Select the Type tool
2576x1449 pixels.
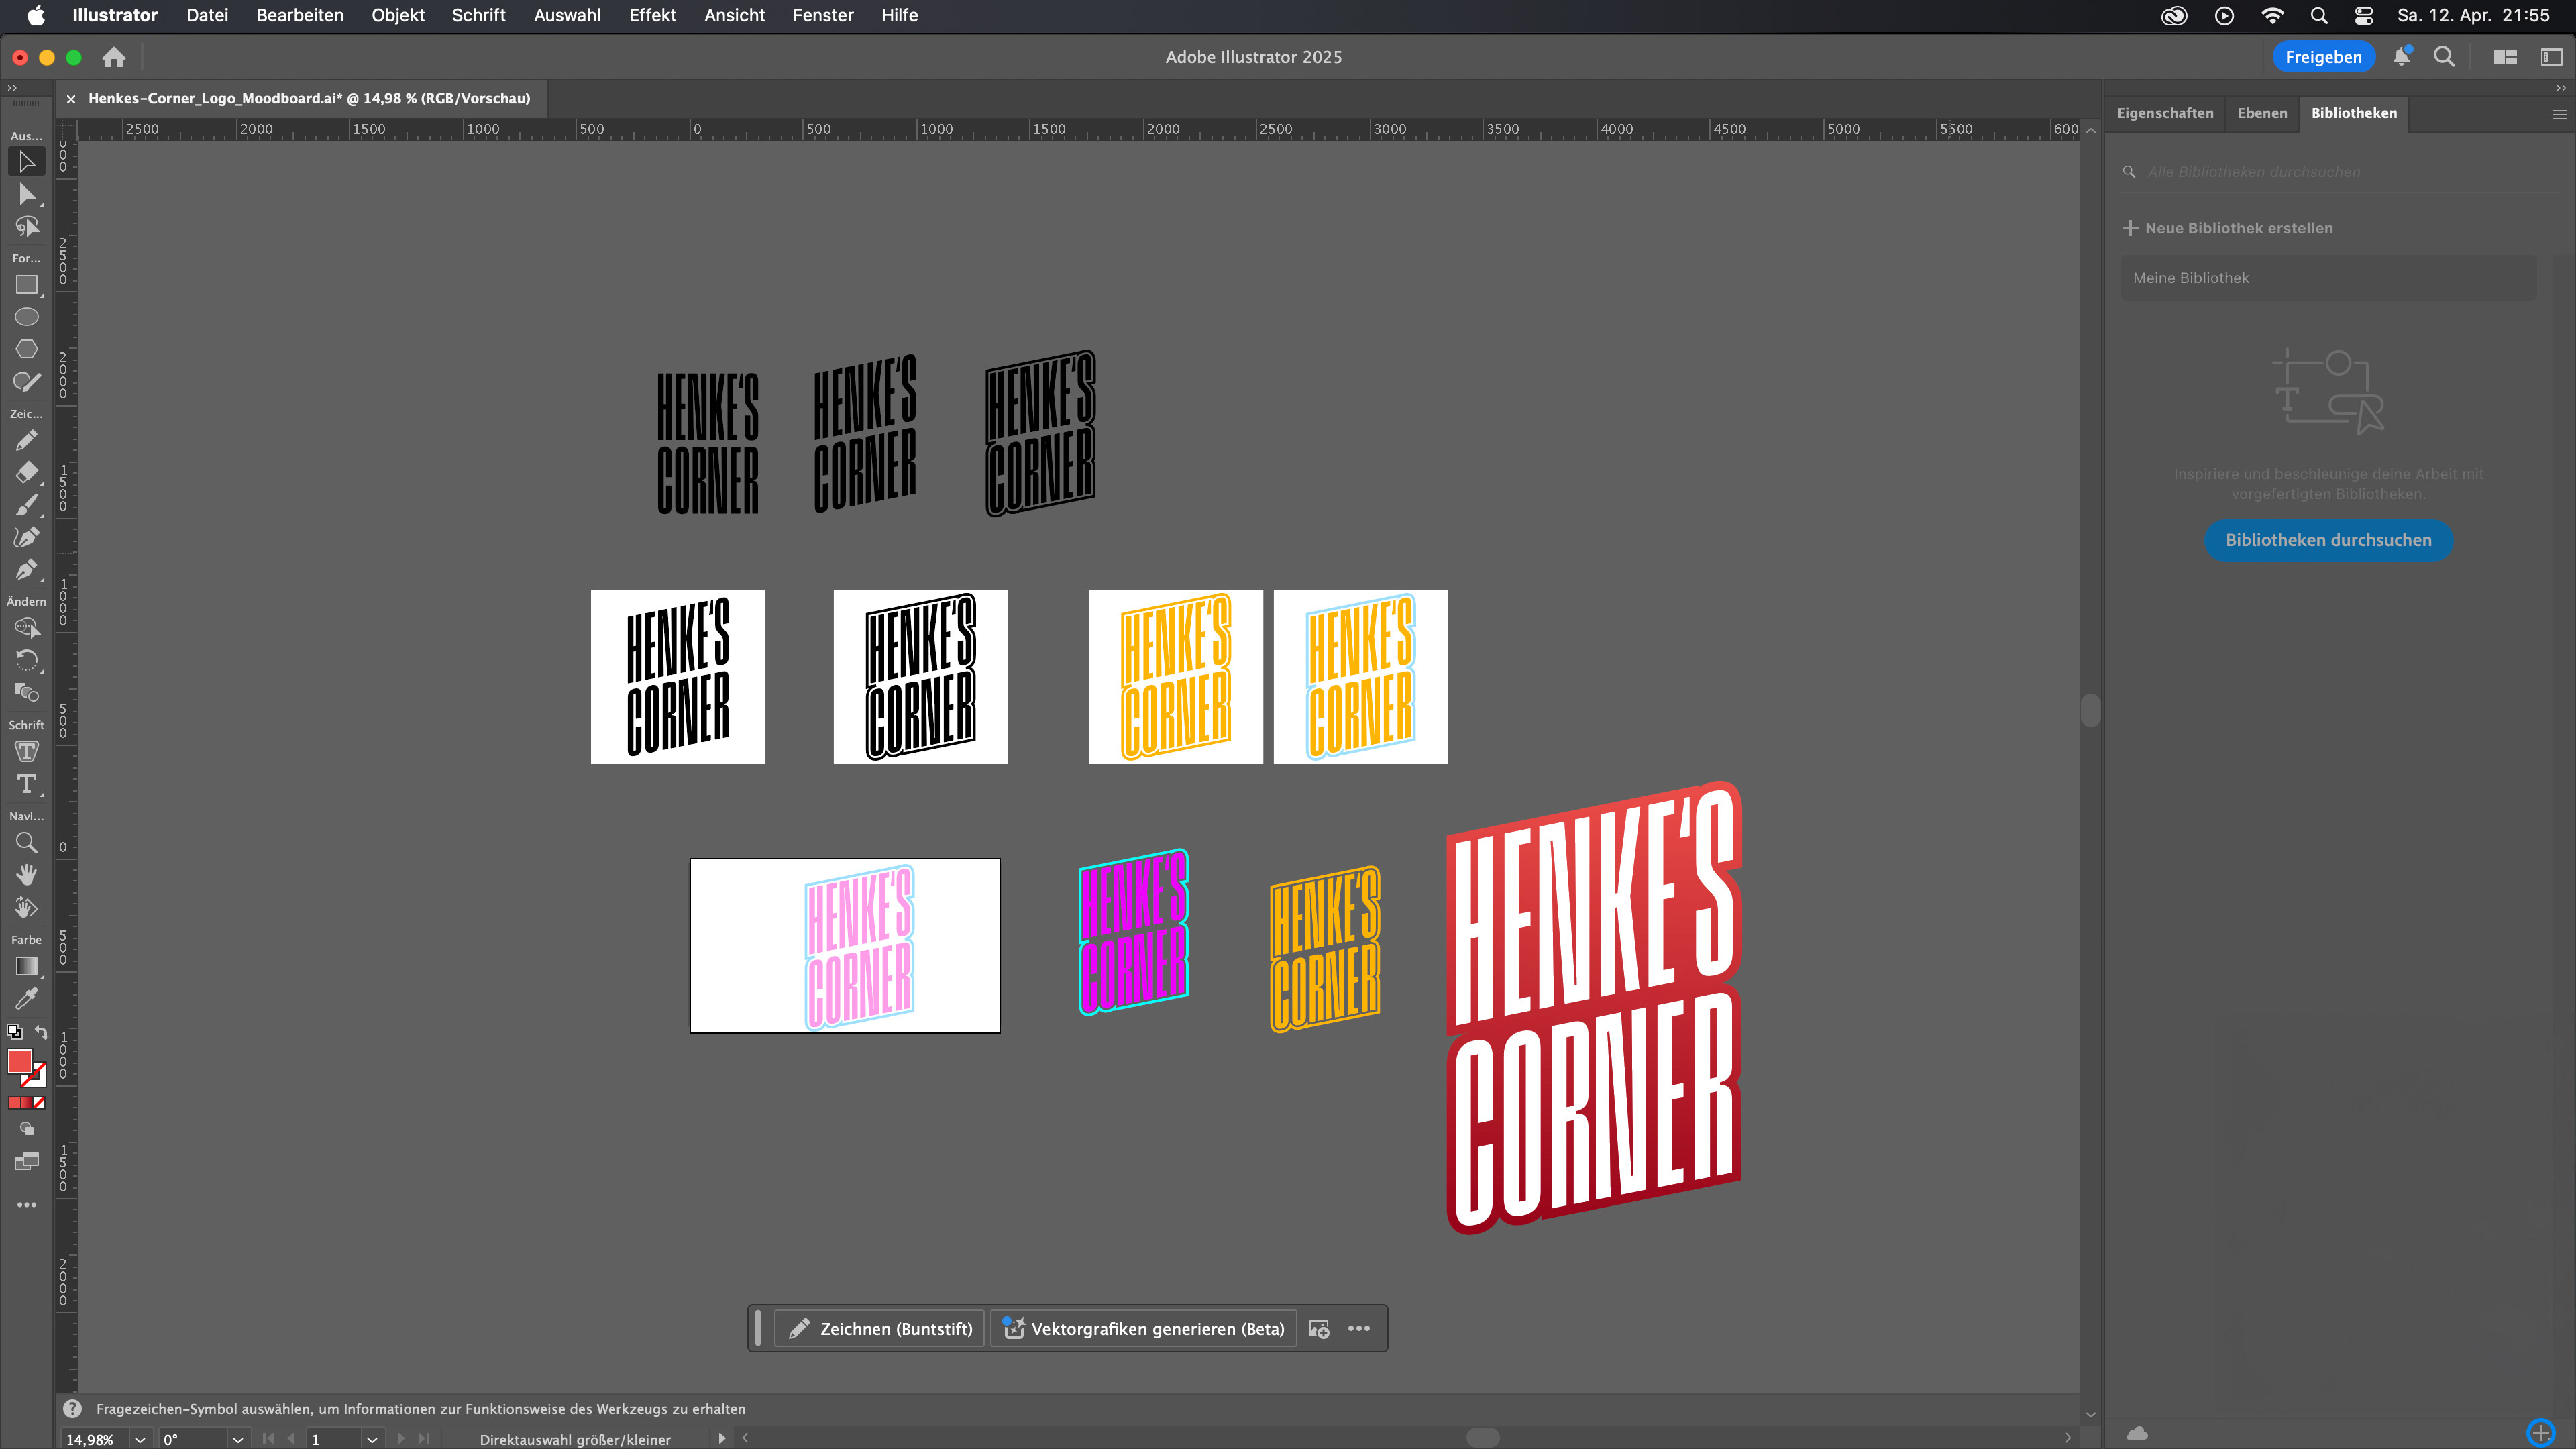(26, 784)
